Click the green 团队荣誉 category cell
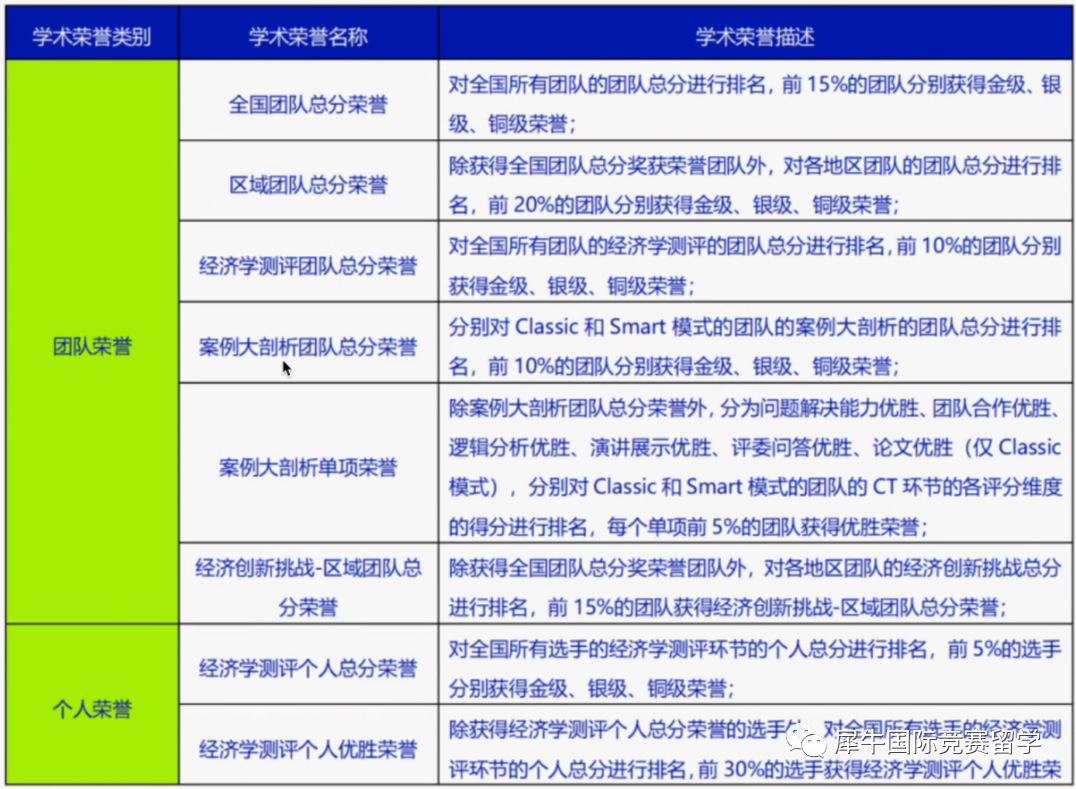Viewport: 1076px width, 789px height. [x=92, y=346]
